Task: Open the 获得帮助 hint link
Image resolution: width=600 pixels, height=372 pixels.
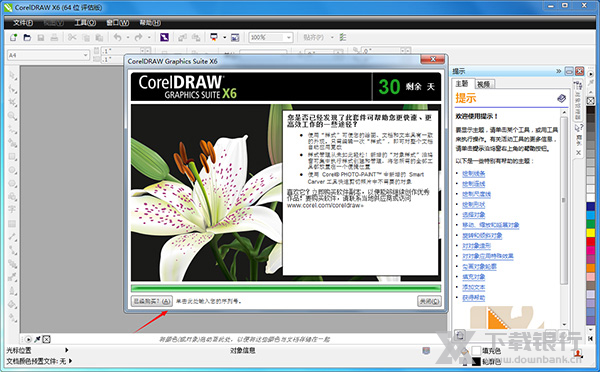Action: [473, 297]
